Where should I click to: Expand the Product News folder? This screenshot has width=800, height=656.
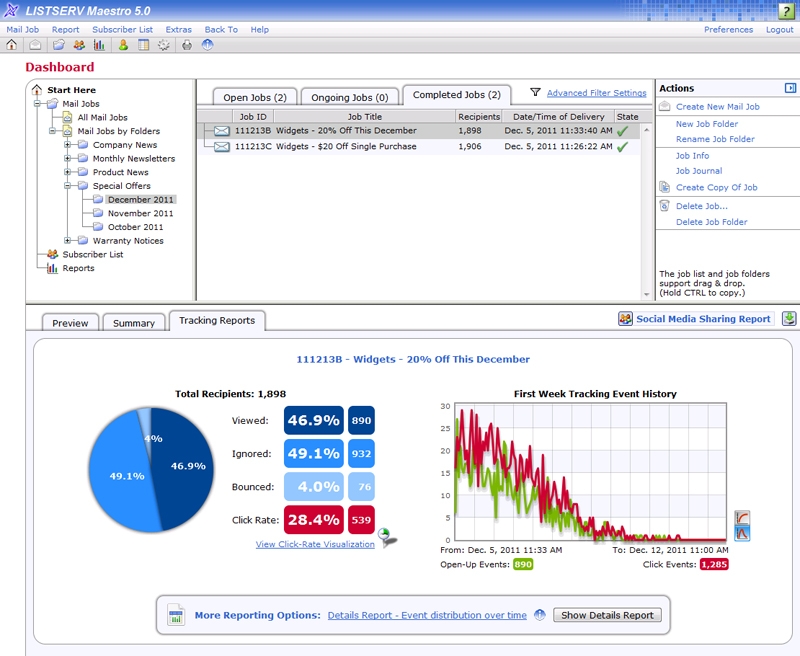pos(67,172)
